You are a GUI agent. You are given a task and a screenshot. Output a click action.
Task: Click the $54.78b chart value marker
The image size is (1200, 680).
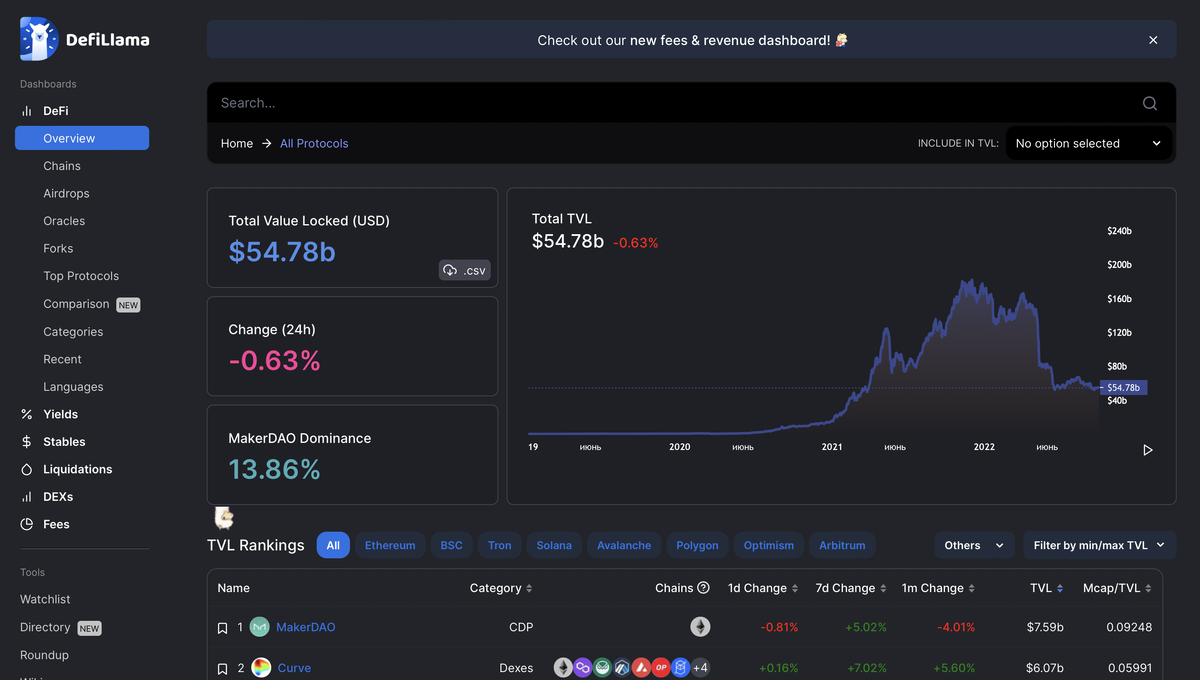click(x=1124, y=387)
